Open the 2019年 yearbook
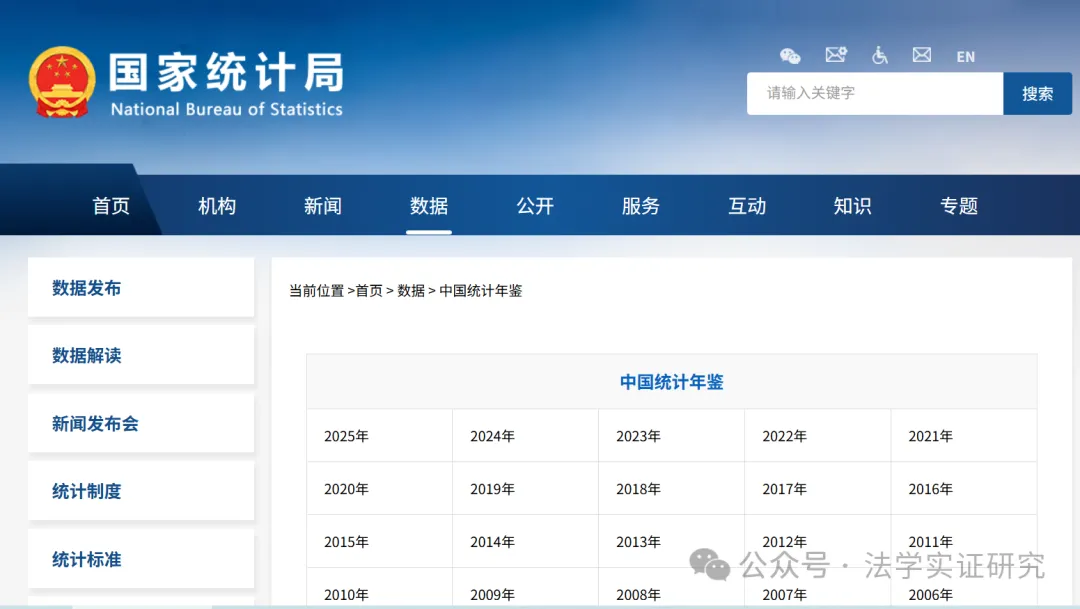Image resolution: width=1080 pixels, height=609 pixels. click(x=492, y=489)
